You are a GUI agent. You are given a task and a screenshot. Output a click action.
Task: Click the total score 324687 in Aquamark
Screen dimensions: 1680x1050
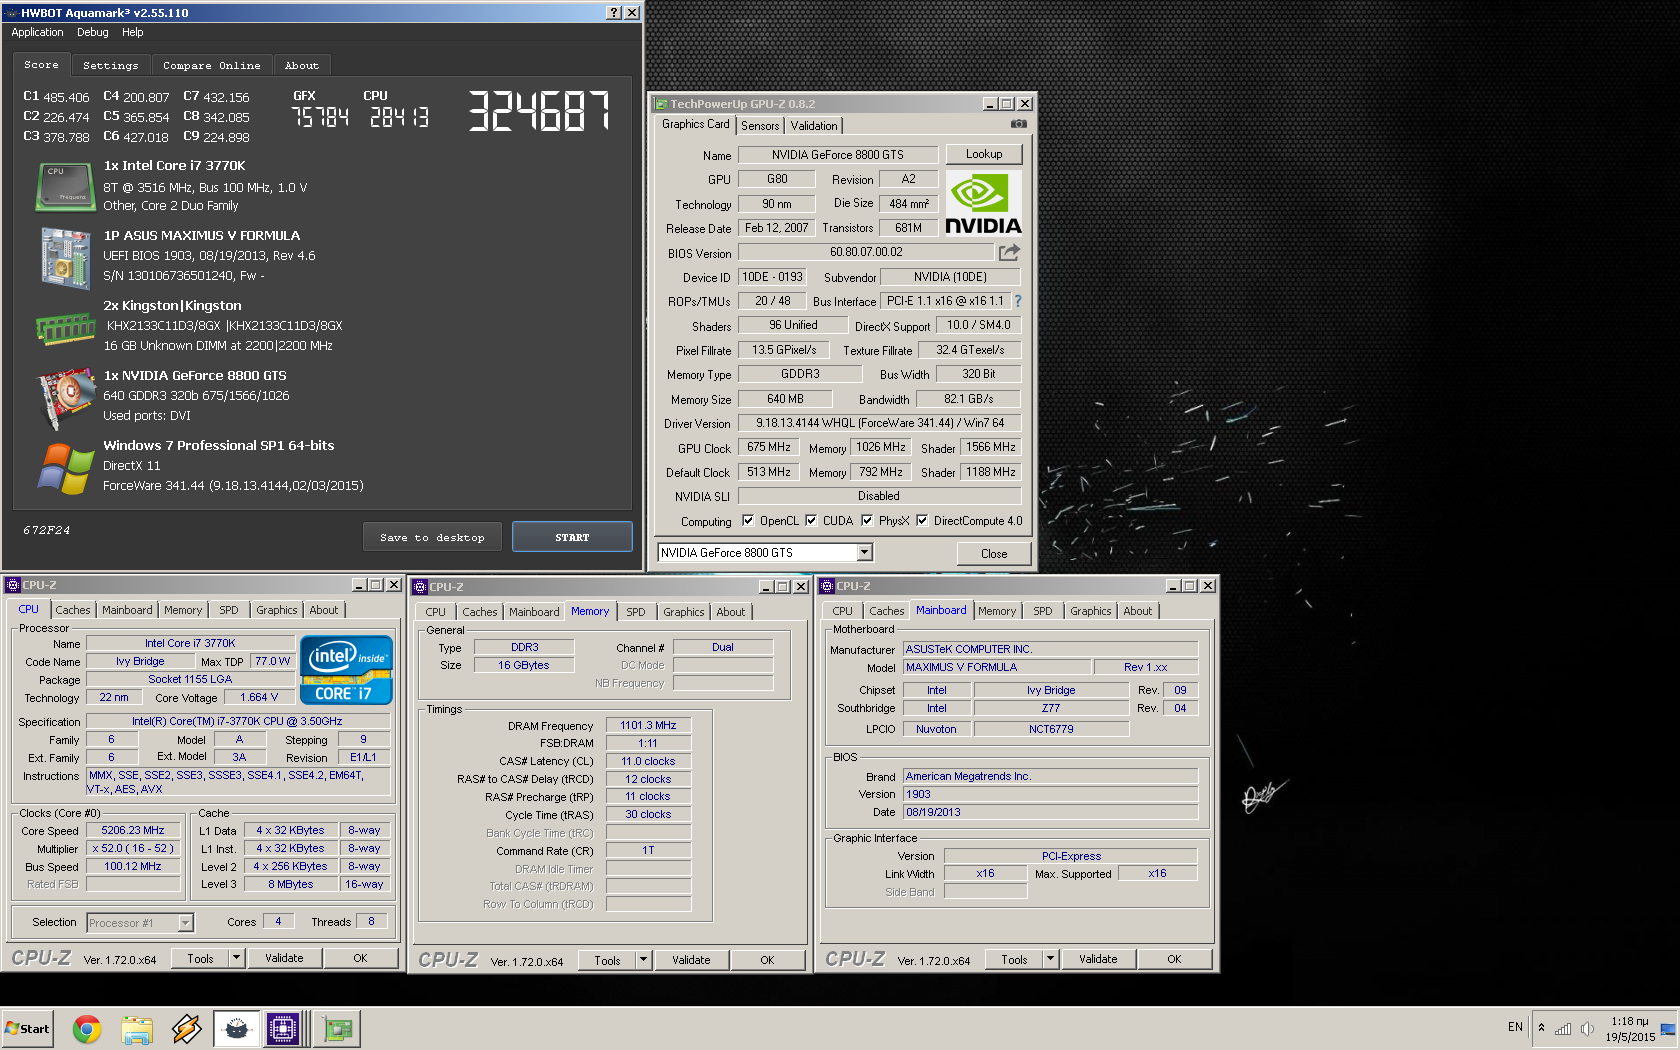coord(539,111)
